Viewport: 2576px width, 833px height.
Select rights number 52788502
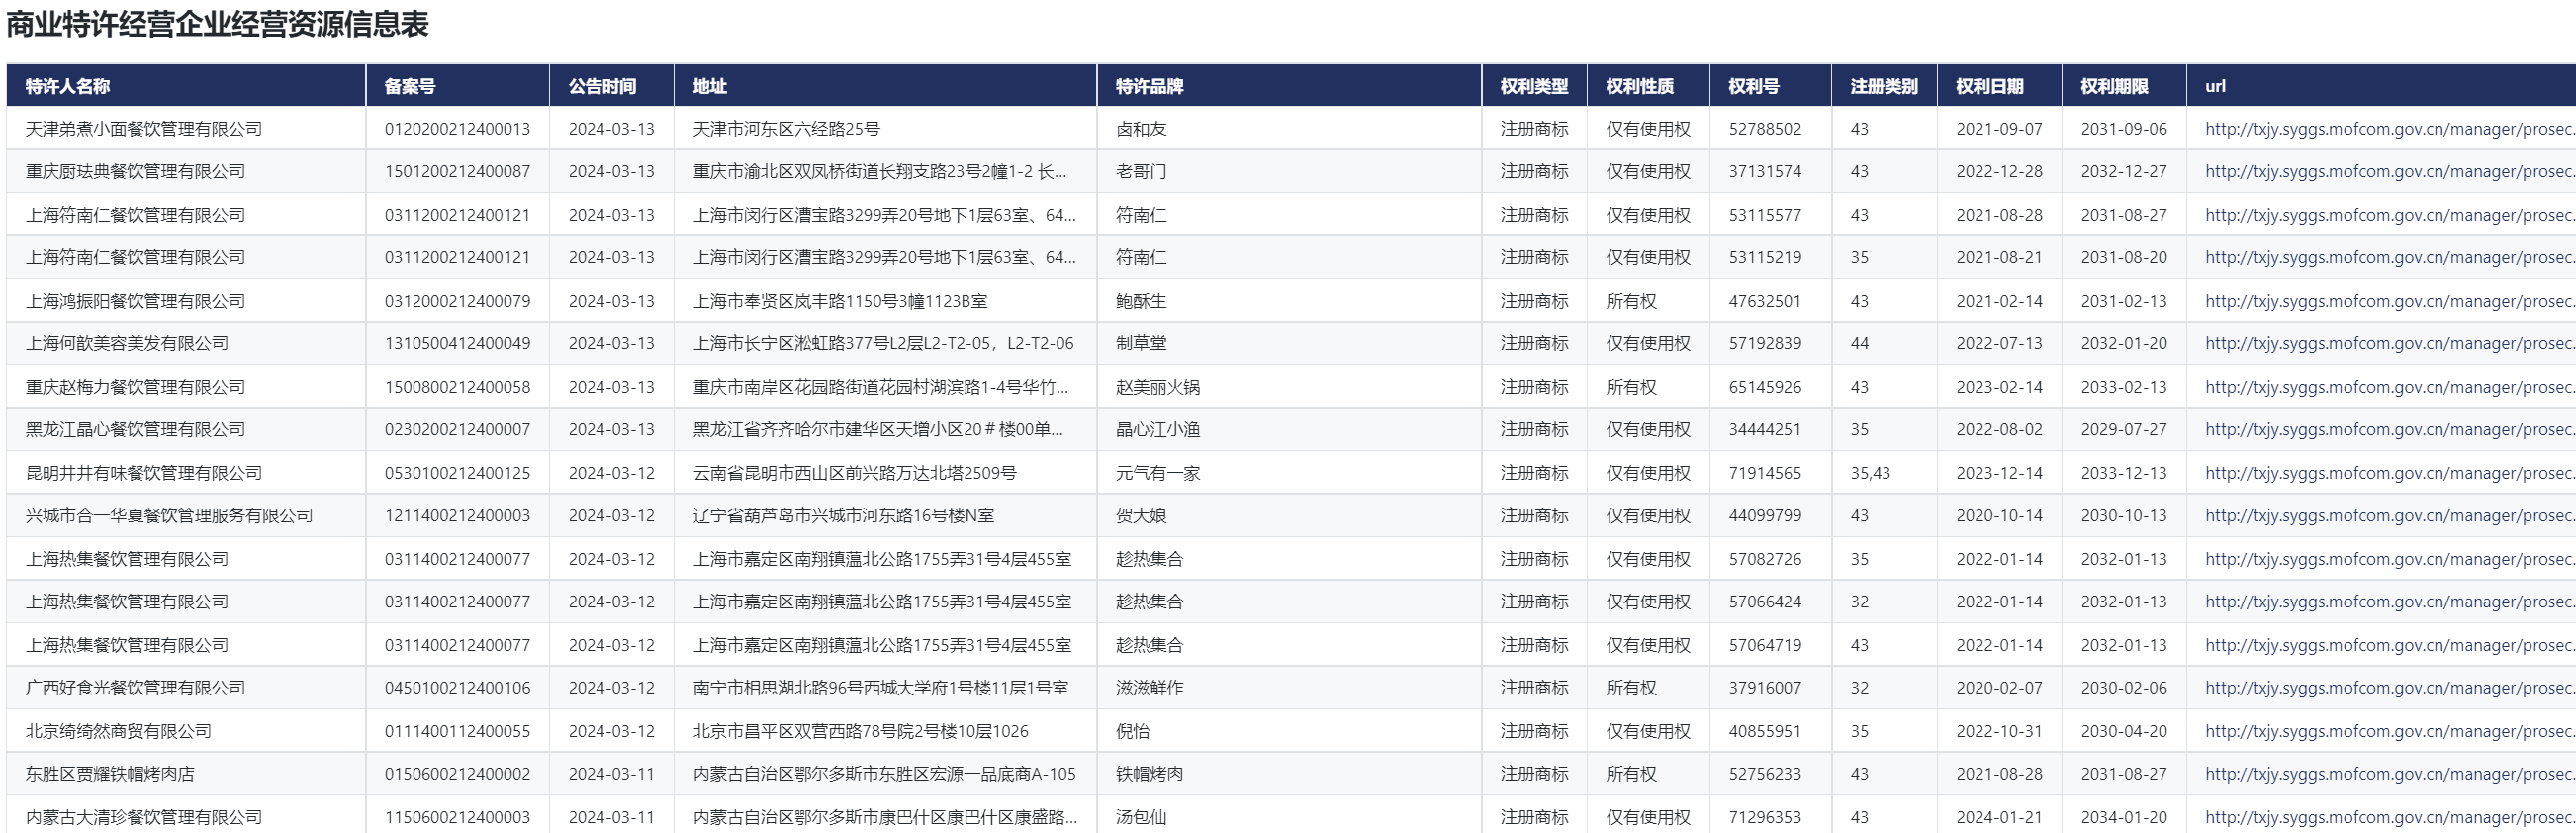coord(1765,129)
